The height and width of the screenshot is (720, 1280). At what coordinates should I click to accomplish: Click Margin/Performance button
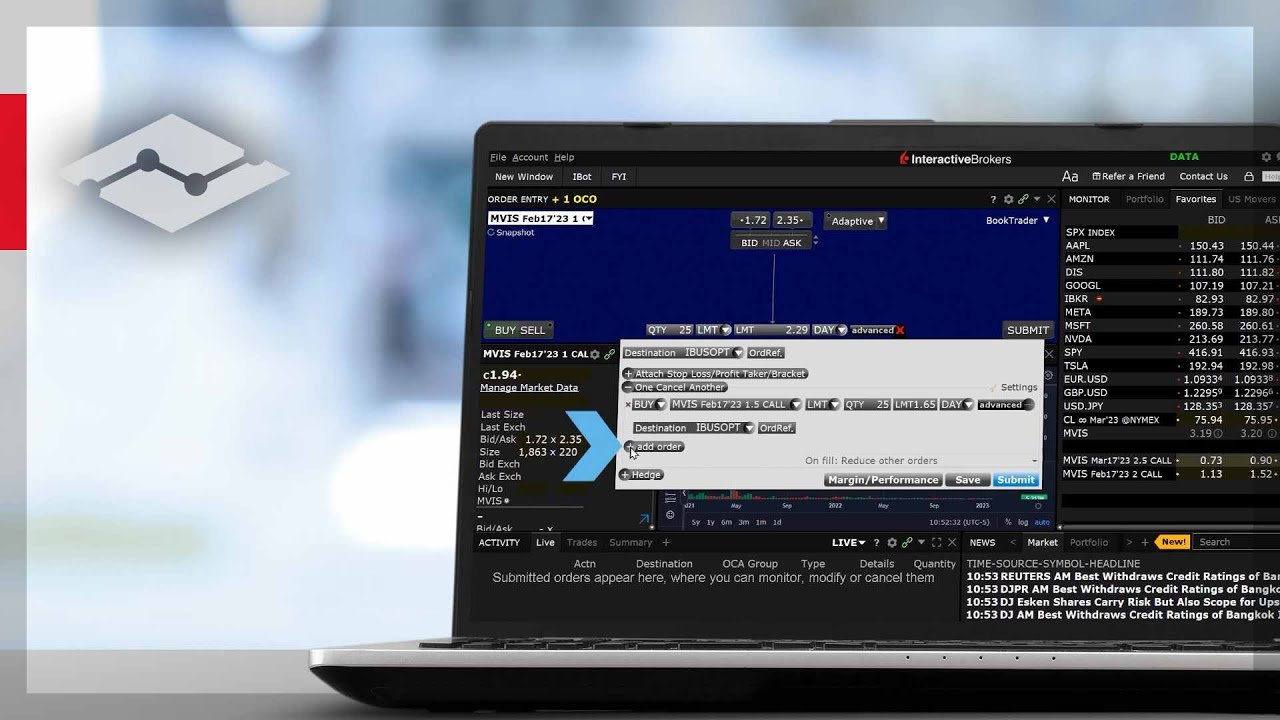pyautogui.click(x=883, y=480)
